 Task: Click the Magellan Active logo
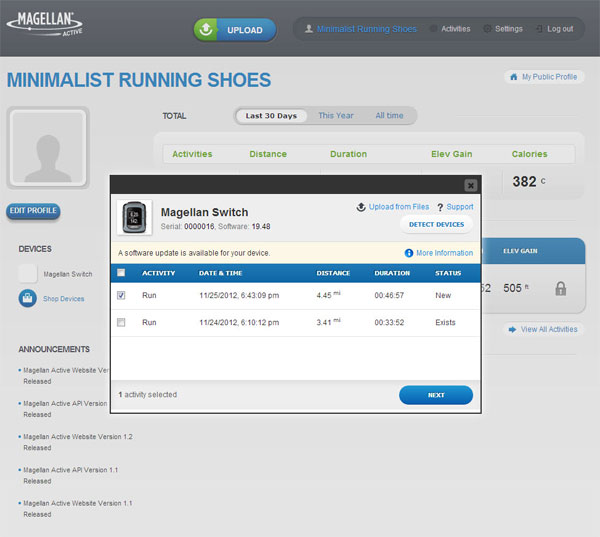point(45,24)
